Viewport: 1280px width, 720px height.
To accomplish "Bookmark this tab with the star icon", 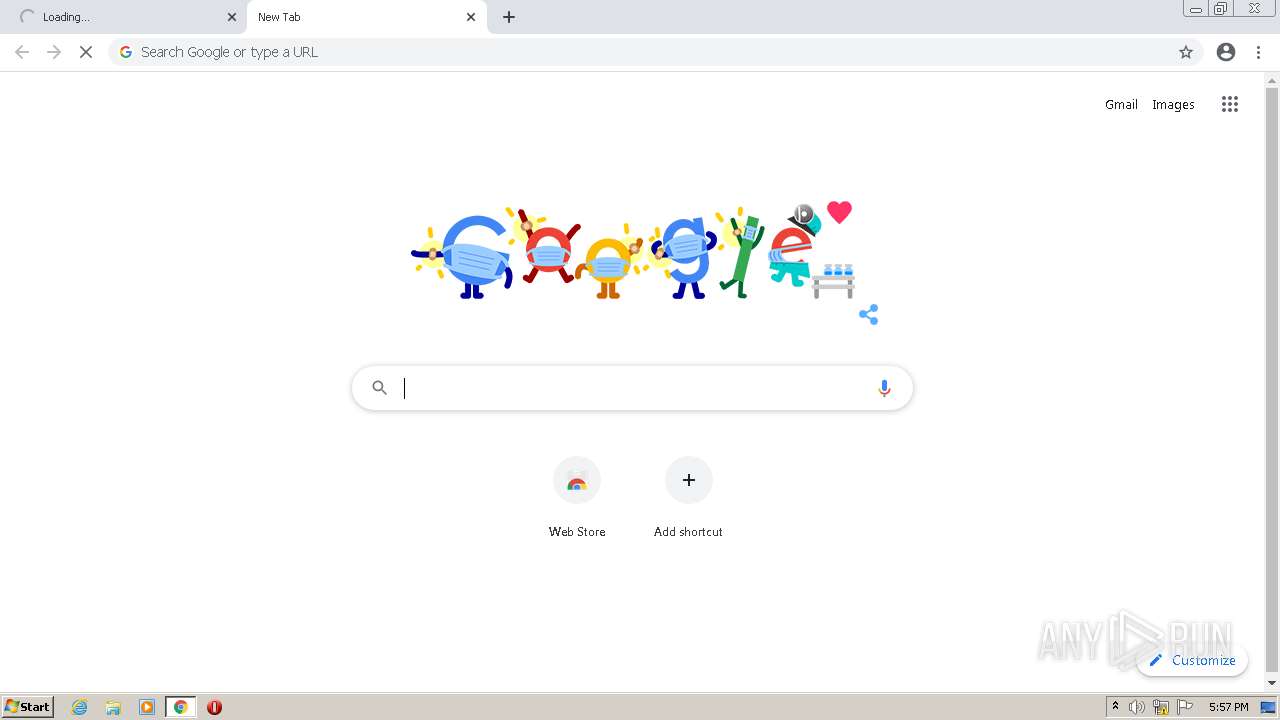I will point(1186,52).
